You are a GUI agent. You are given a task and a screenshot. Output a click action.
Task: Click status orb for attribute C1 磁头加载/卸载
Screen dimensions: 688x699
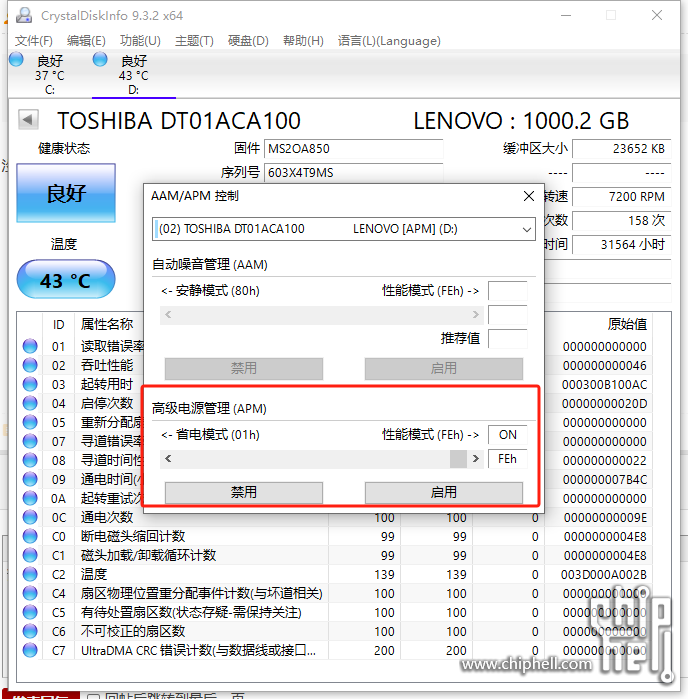pyautogui.click(x=30, y=555)
